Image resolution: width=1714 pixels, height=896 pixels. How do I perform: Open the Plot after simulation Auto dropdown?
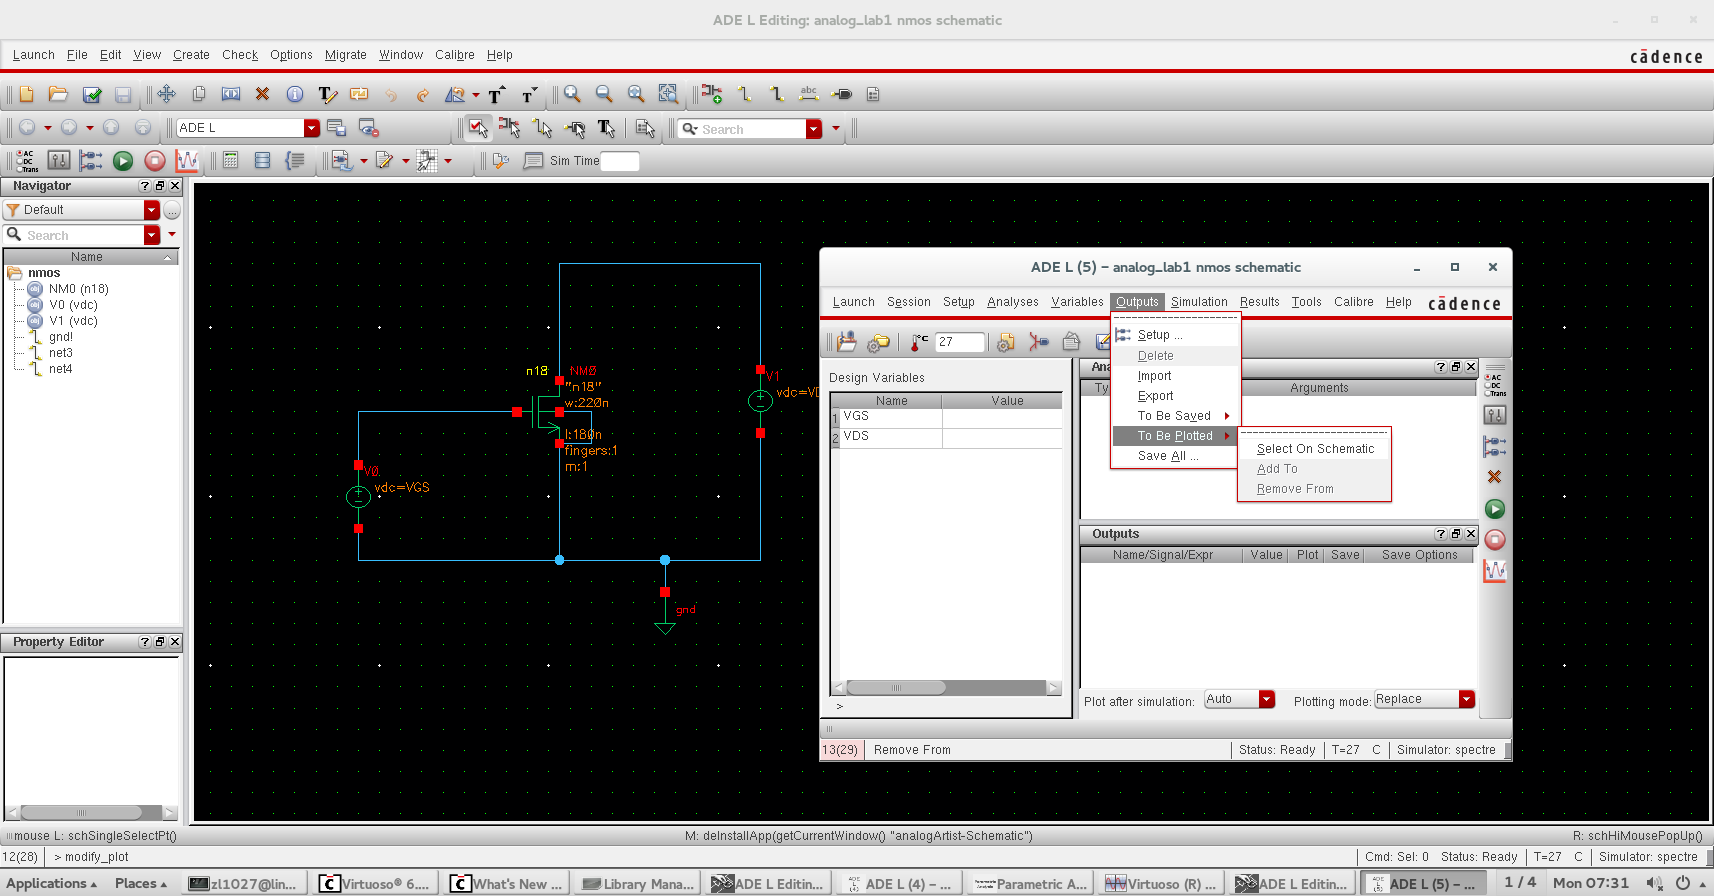coord(1267,699)
